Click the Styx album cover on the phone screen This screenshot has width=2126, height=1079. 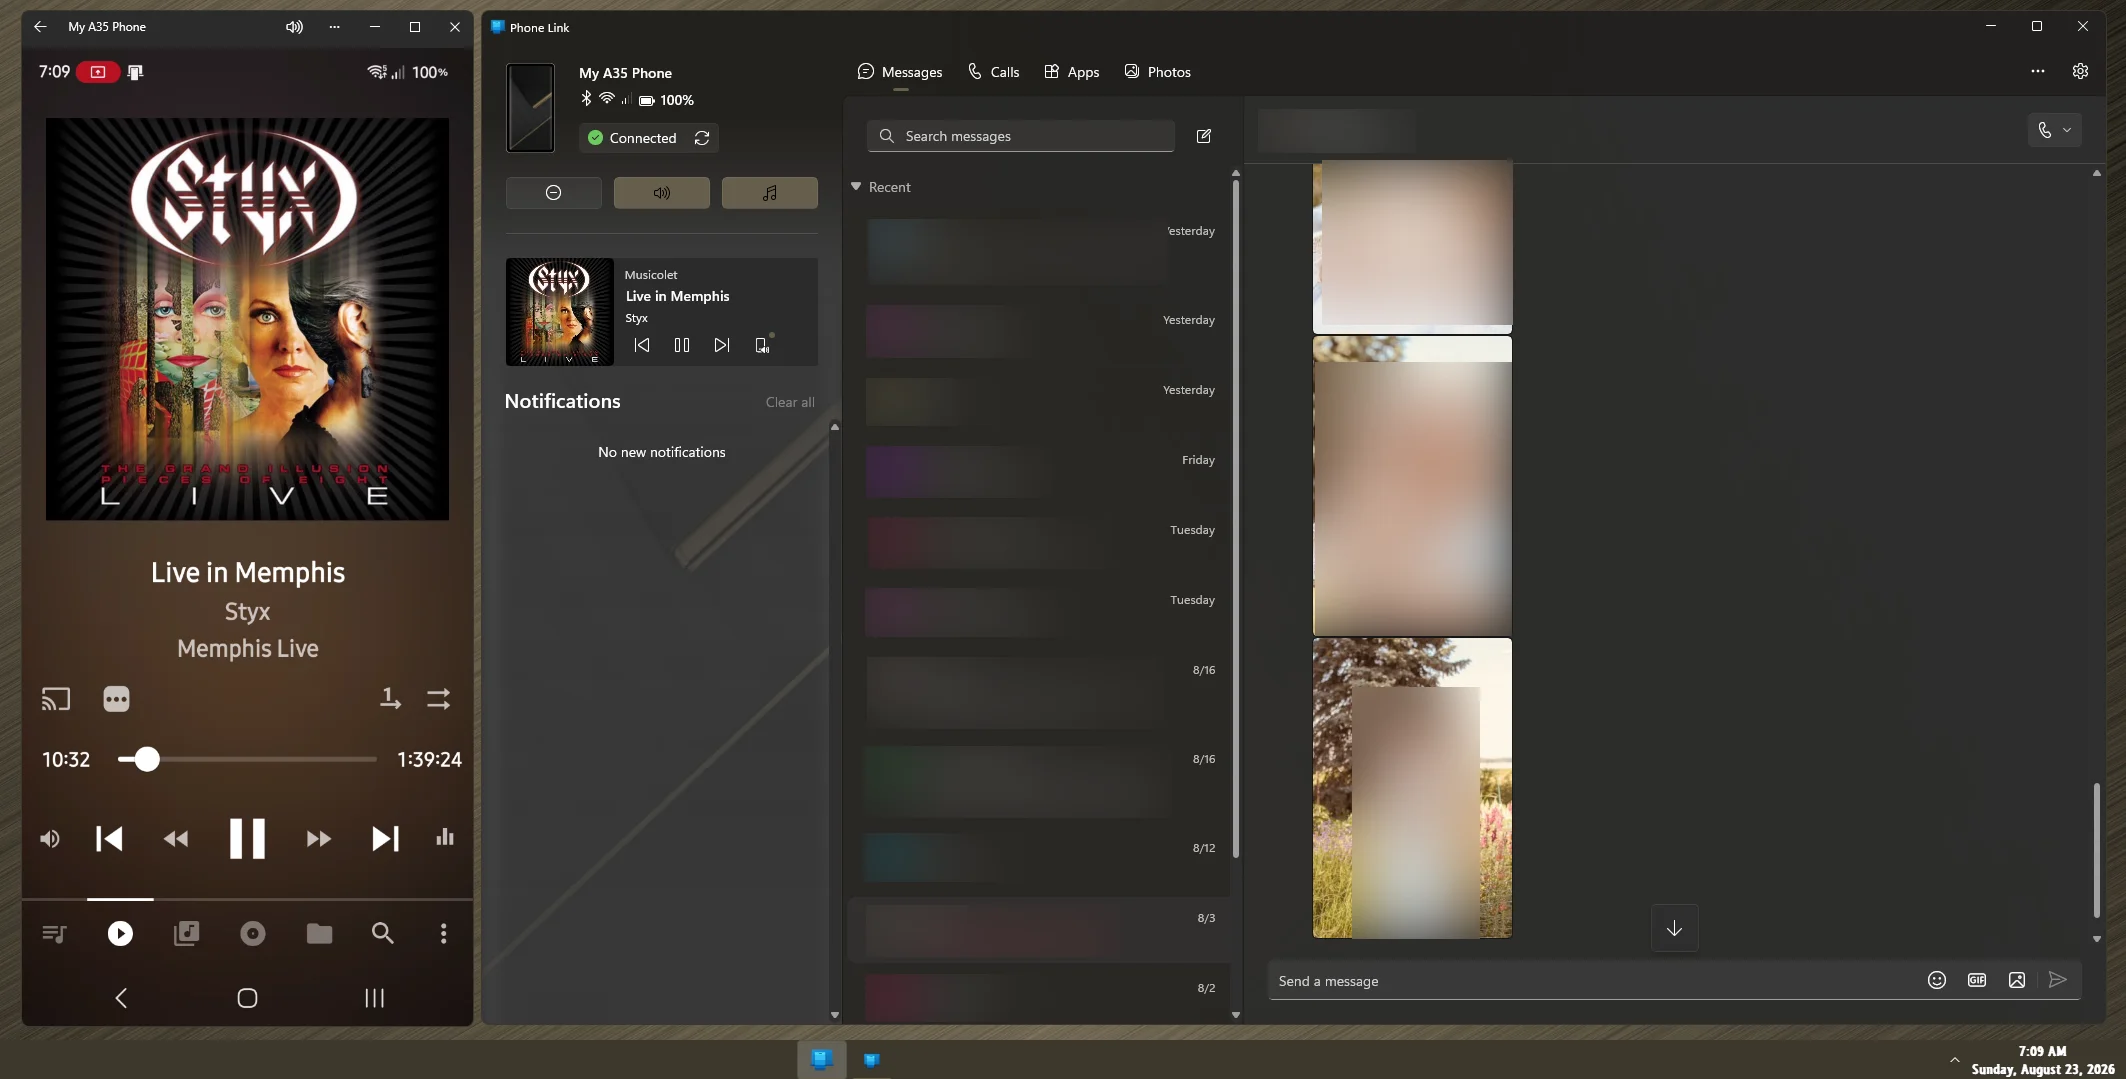click(247, 319)
